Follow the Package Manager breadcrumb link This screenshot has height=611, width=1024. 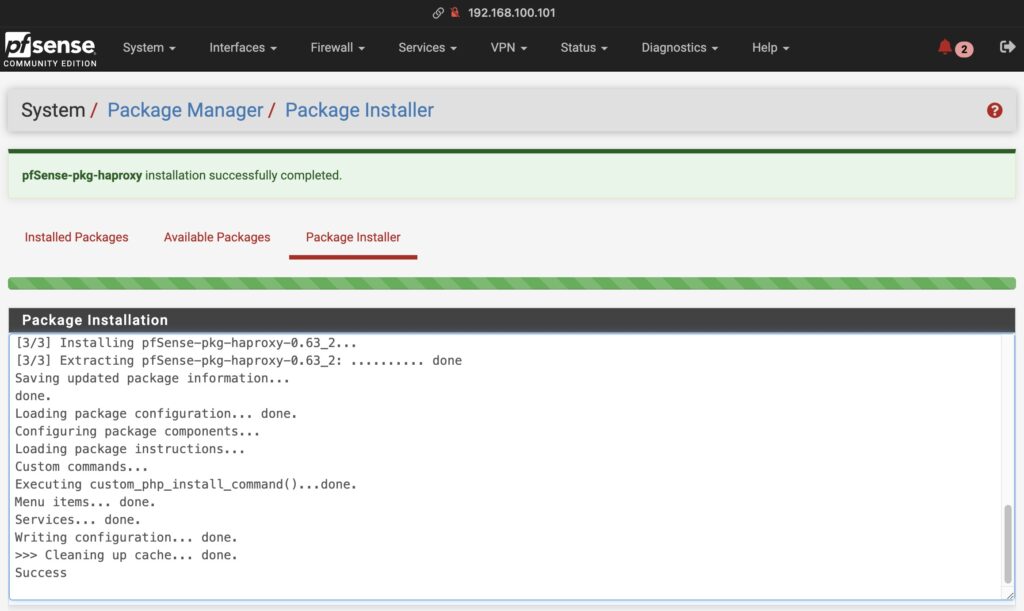coord(185,110)
